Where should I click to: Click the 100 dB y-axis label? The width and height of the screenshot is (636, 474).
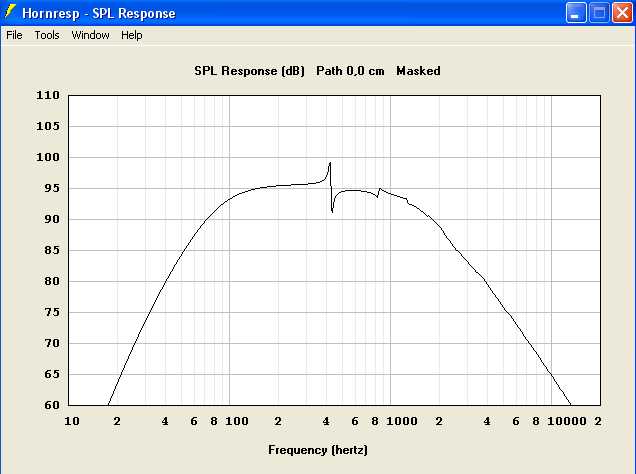tap(48, 157)
